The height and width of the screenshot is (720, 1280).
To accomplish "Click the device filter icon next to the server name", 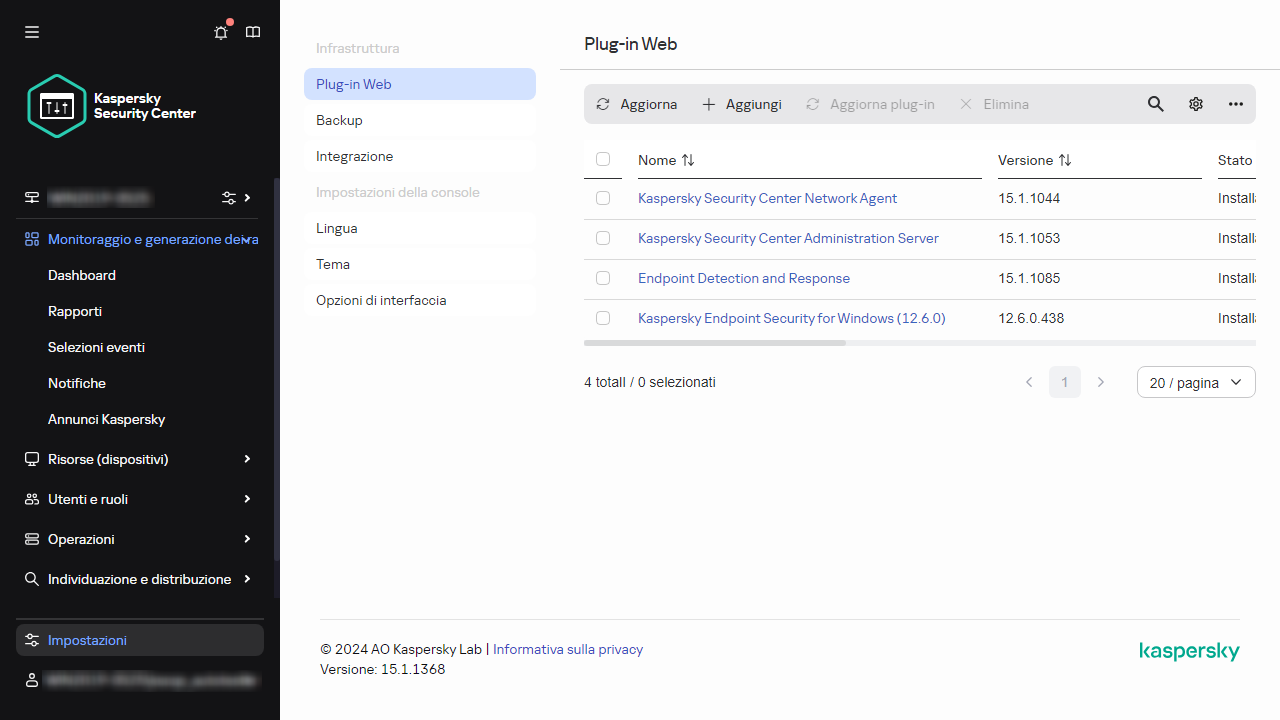I will 227,198.
